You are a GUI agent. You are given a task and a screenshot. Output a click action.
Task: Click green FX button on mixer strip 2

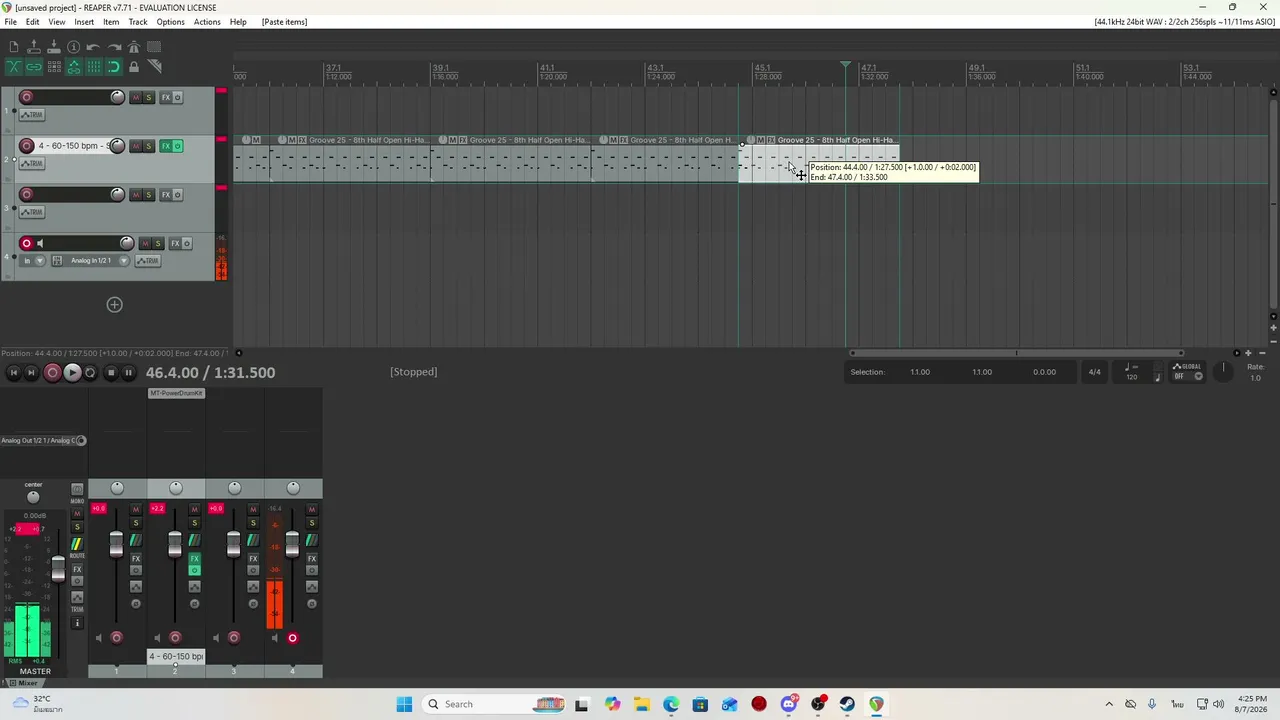coord(195,558)
